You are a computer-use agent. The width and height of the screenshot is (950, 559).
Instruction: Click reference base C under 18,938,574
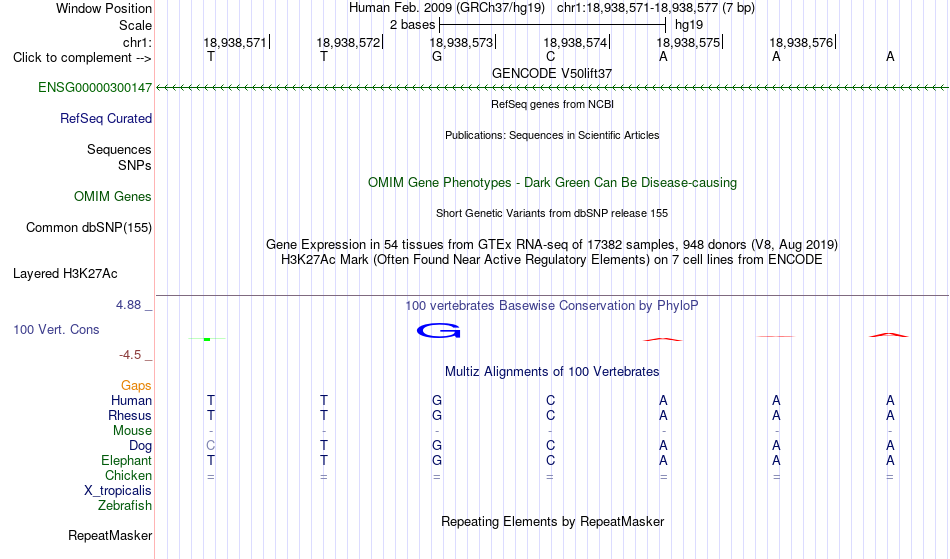(x=550, y=57)
